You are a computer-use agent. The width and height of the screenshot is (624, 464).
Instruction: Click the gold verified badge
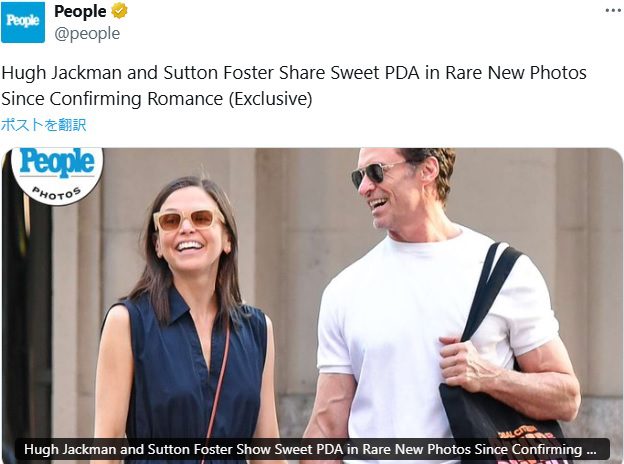pos(119,11)
